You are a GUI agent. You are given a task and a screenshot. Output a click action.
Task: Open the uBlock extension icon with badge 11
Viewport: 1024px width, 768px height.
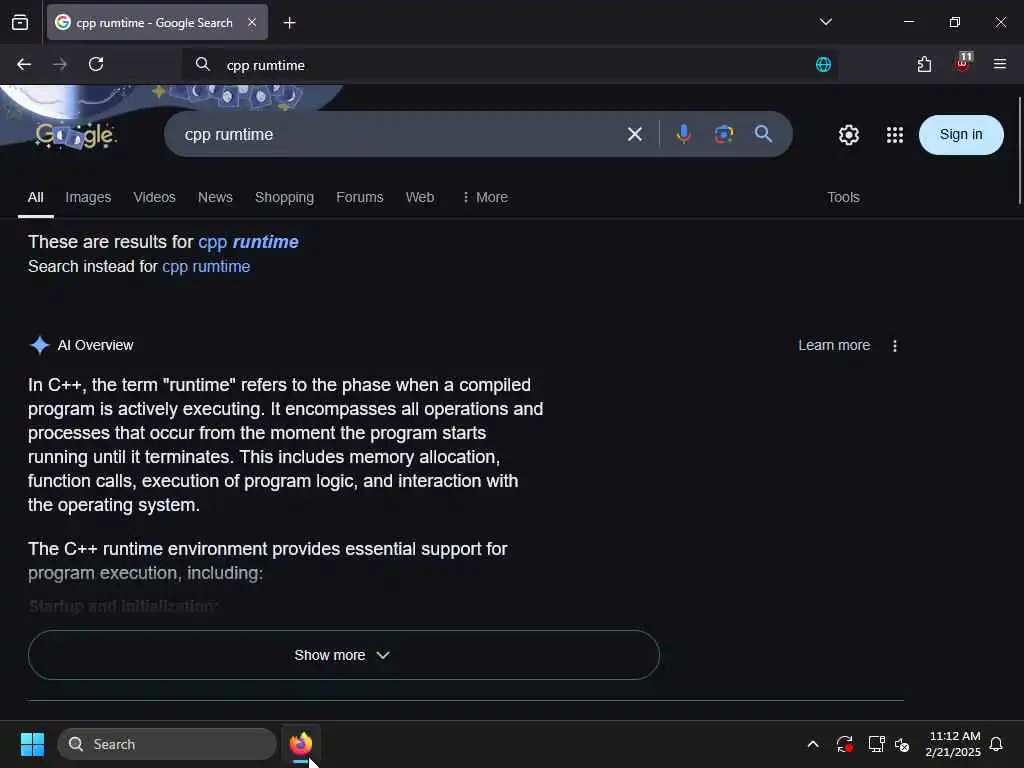(x=963, y=63)
